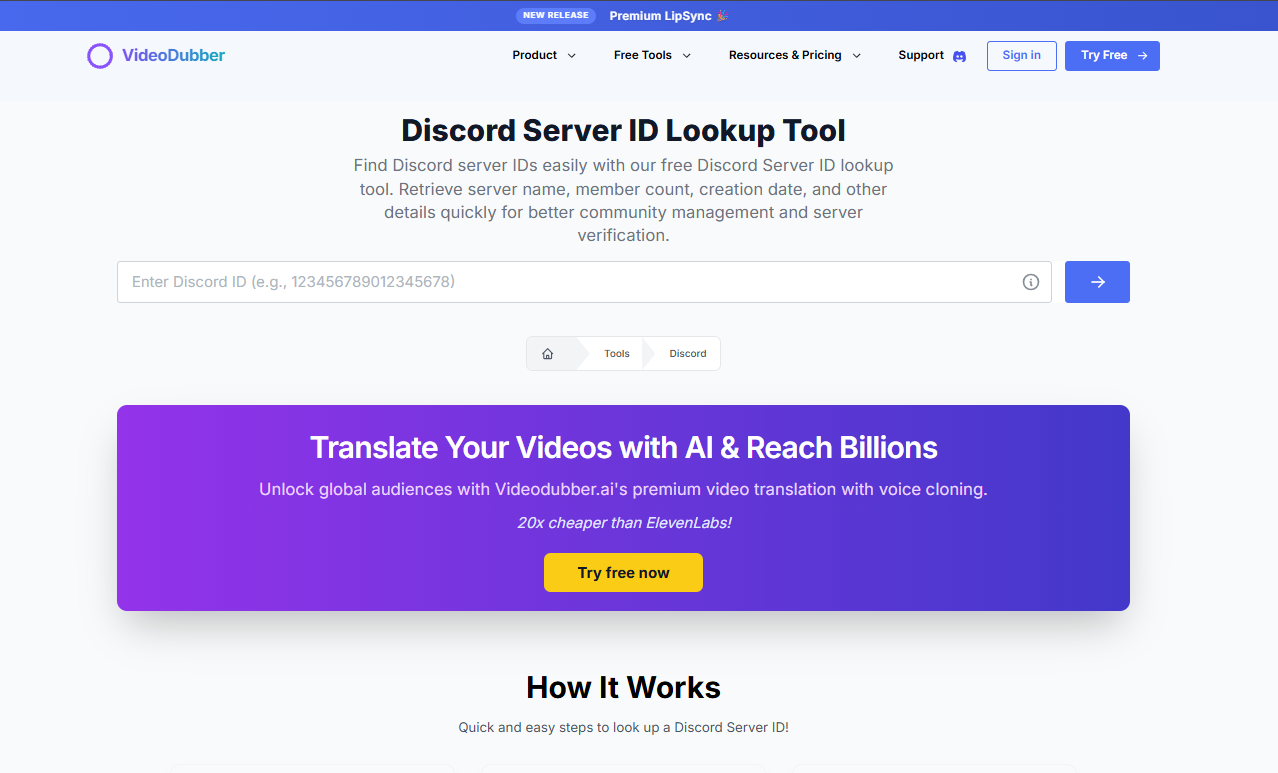The height and width of the screenshot is (773, 1278).
Task: Click the 20x cheaper than ElevenLabs text
Action: [x=624, y=523]
